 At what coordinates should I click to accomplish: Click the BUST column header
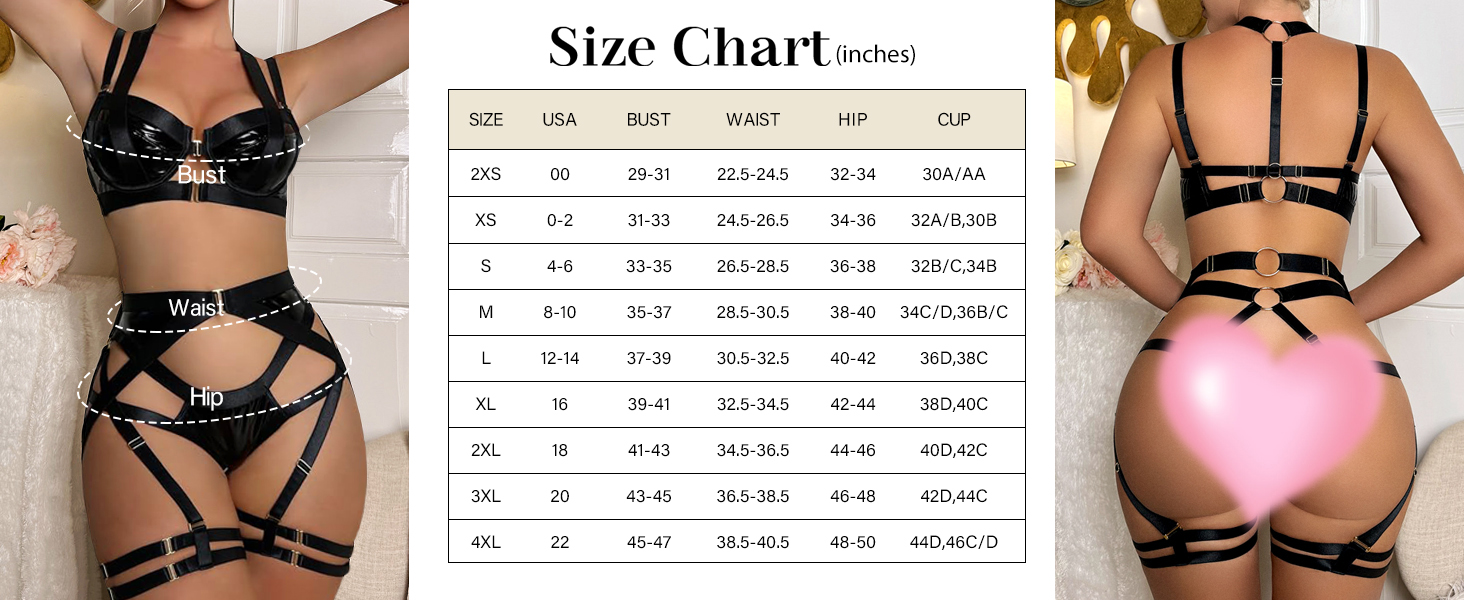click(x=648, y=120)
